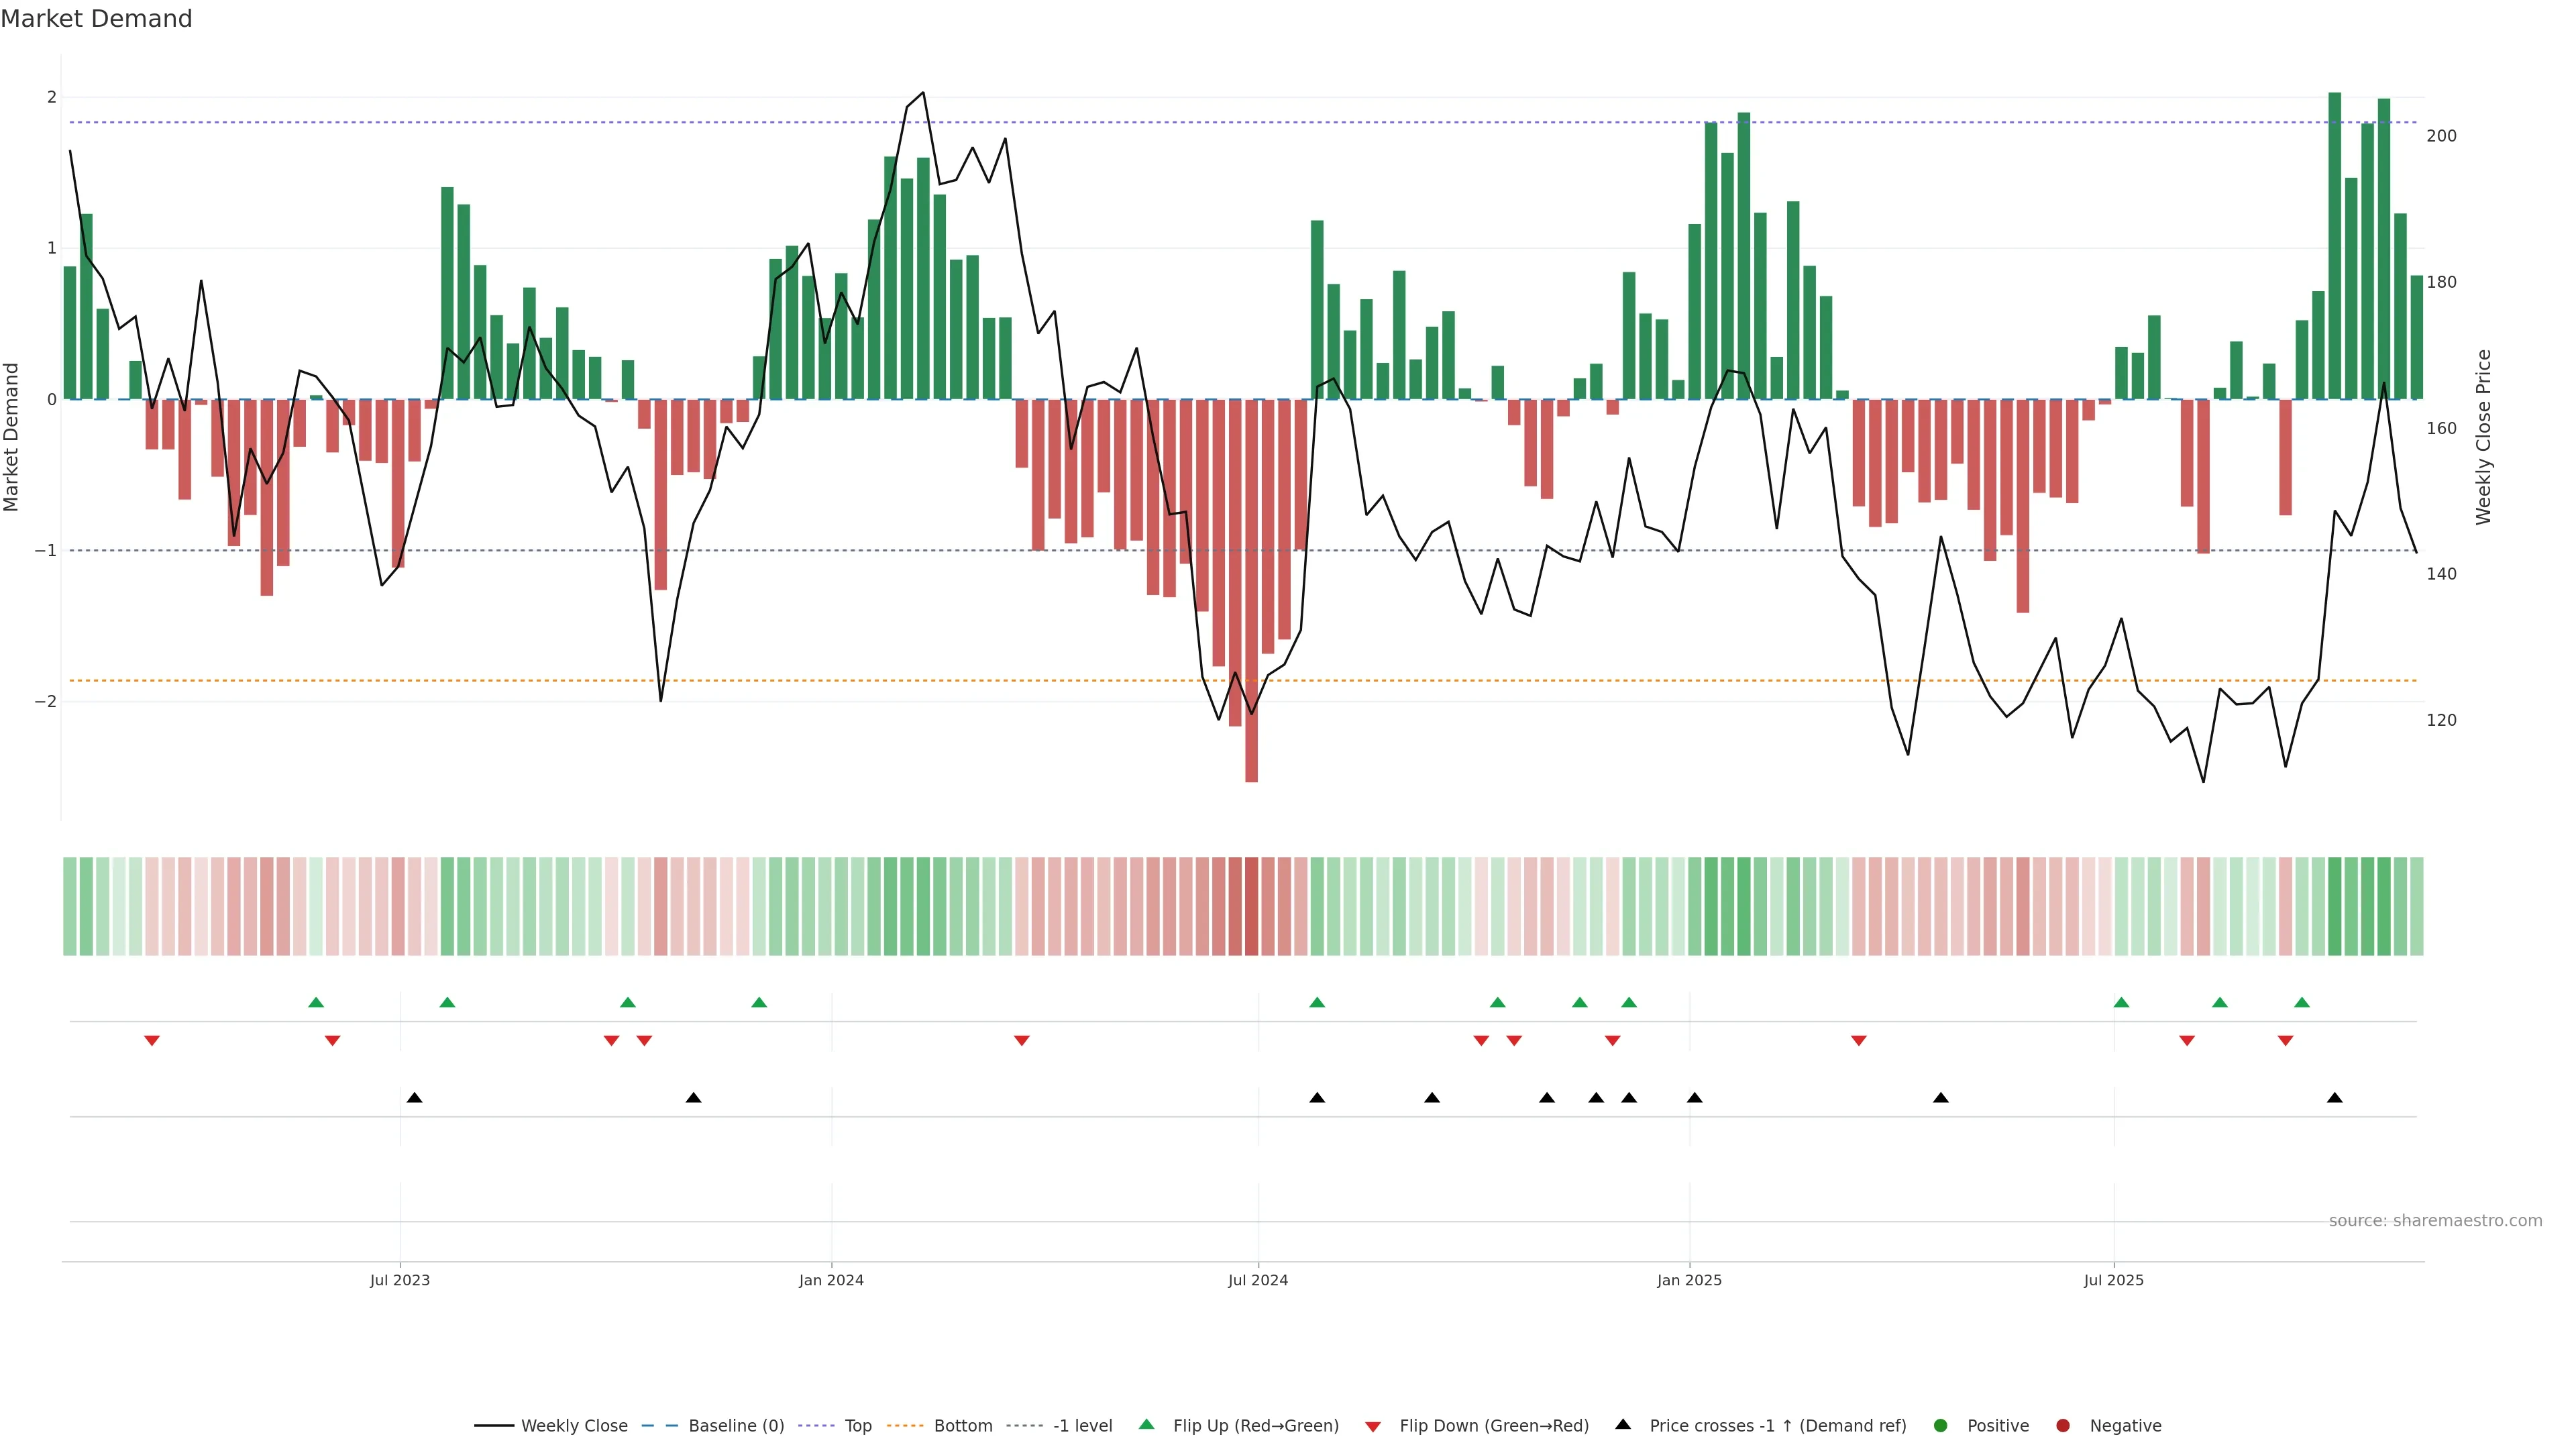
Task: Click the green Positive dot in legend
Action: (x=1940, y=1426)
